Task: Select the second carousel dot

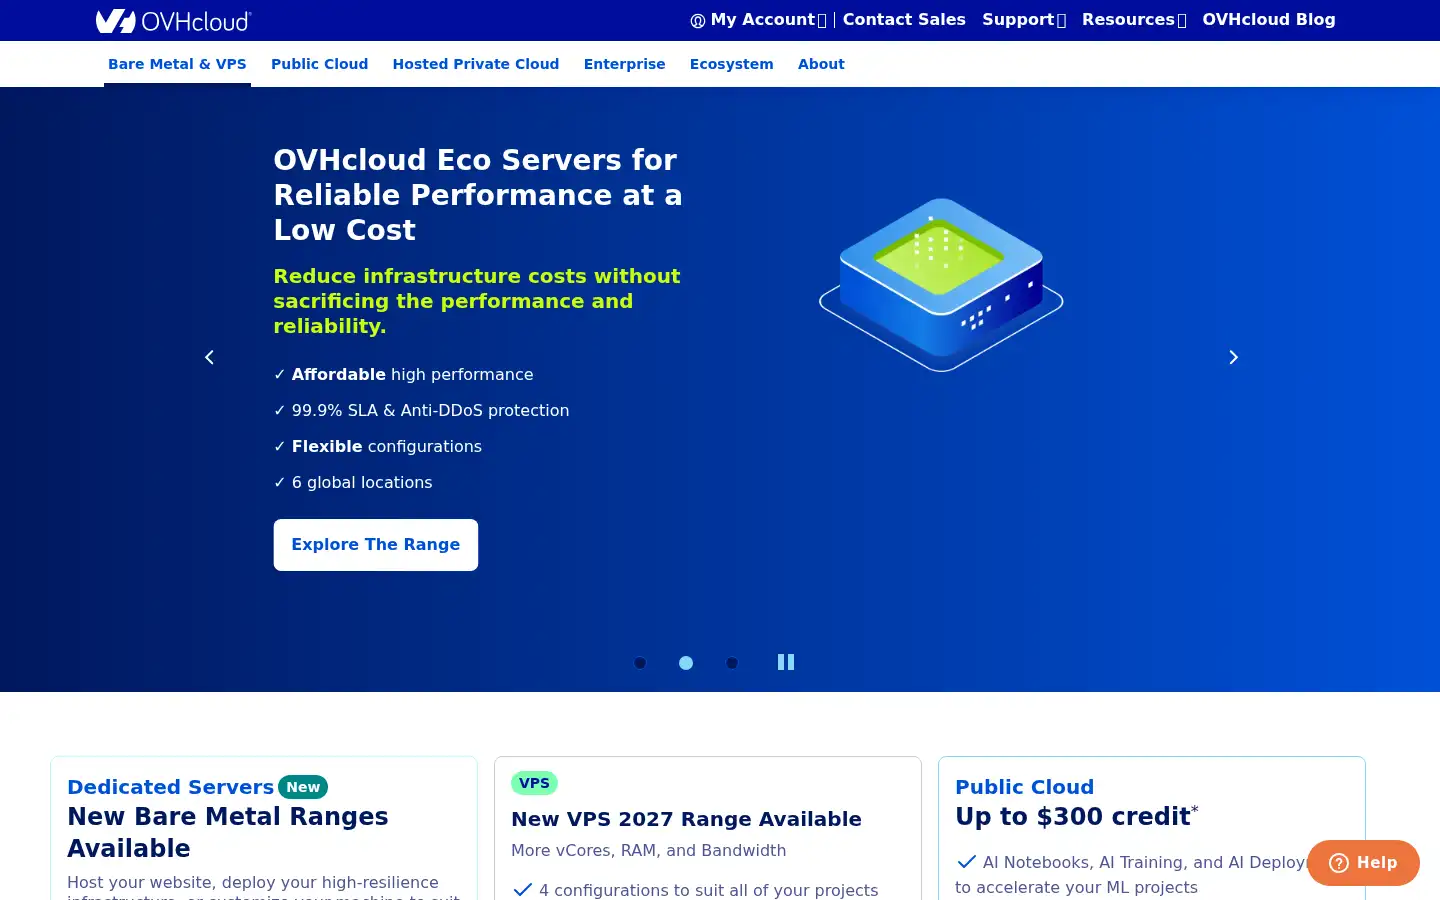Action: click(x=686, y=663)
